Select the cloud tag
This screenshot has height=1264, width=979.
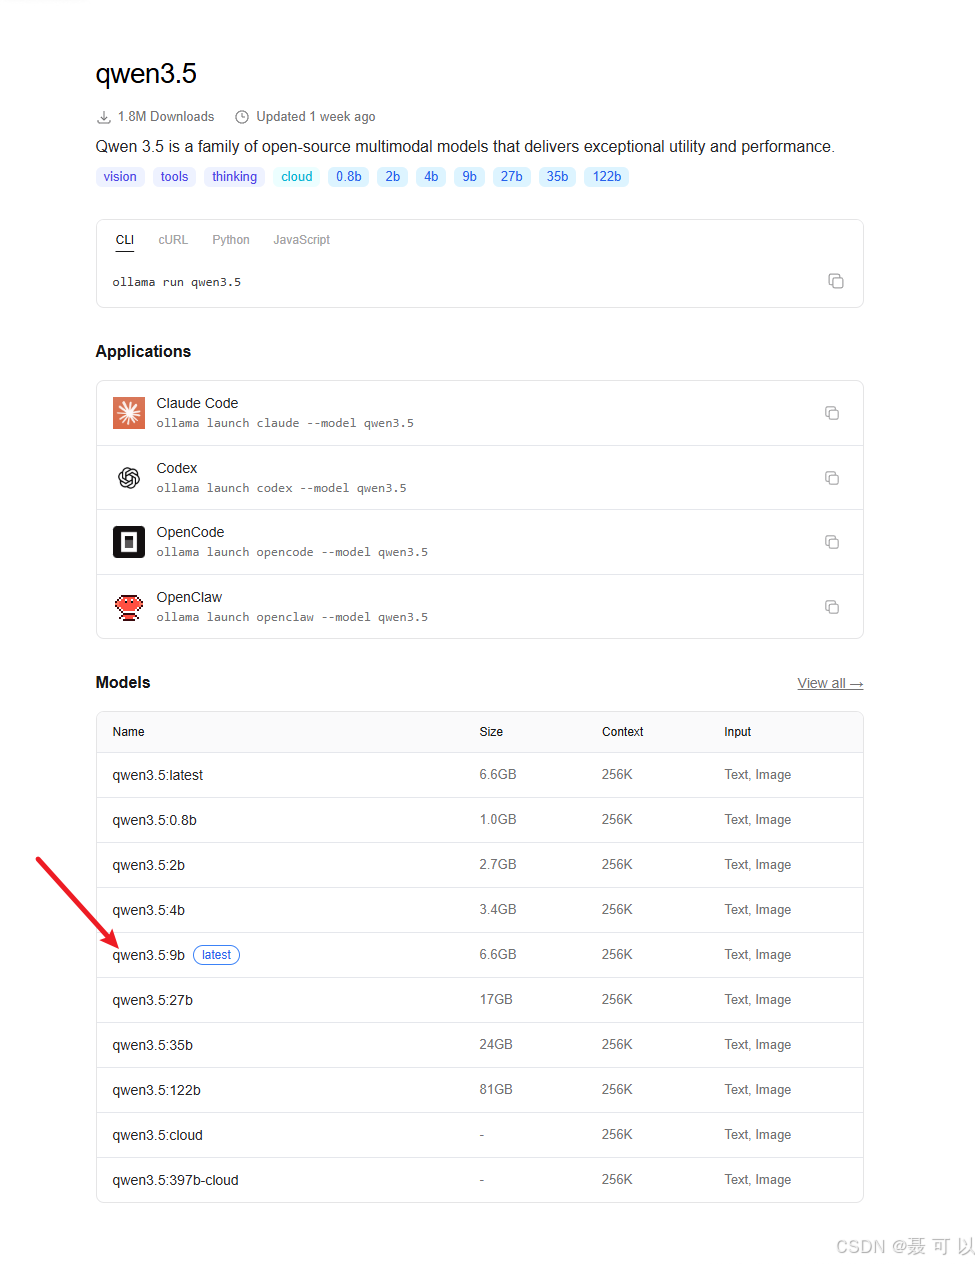click(x=297, y=177)
